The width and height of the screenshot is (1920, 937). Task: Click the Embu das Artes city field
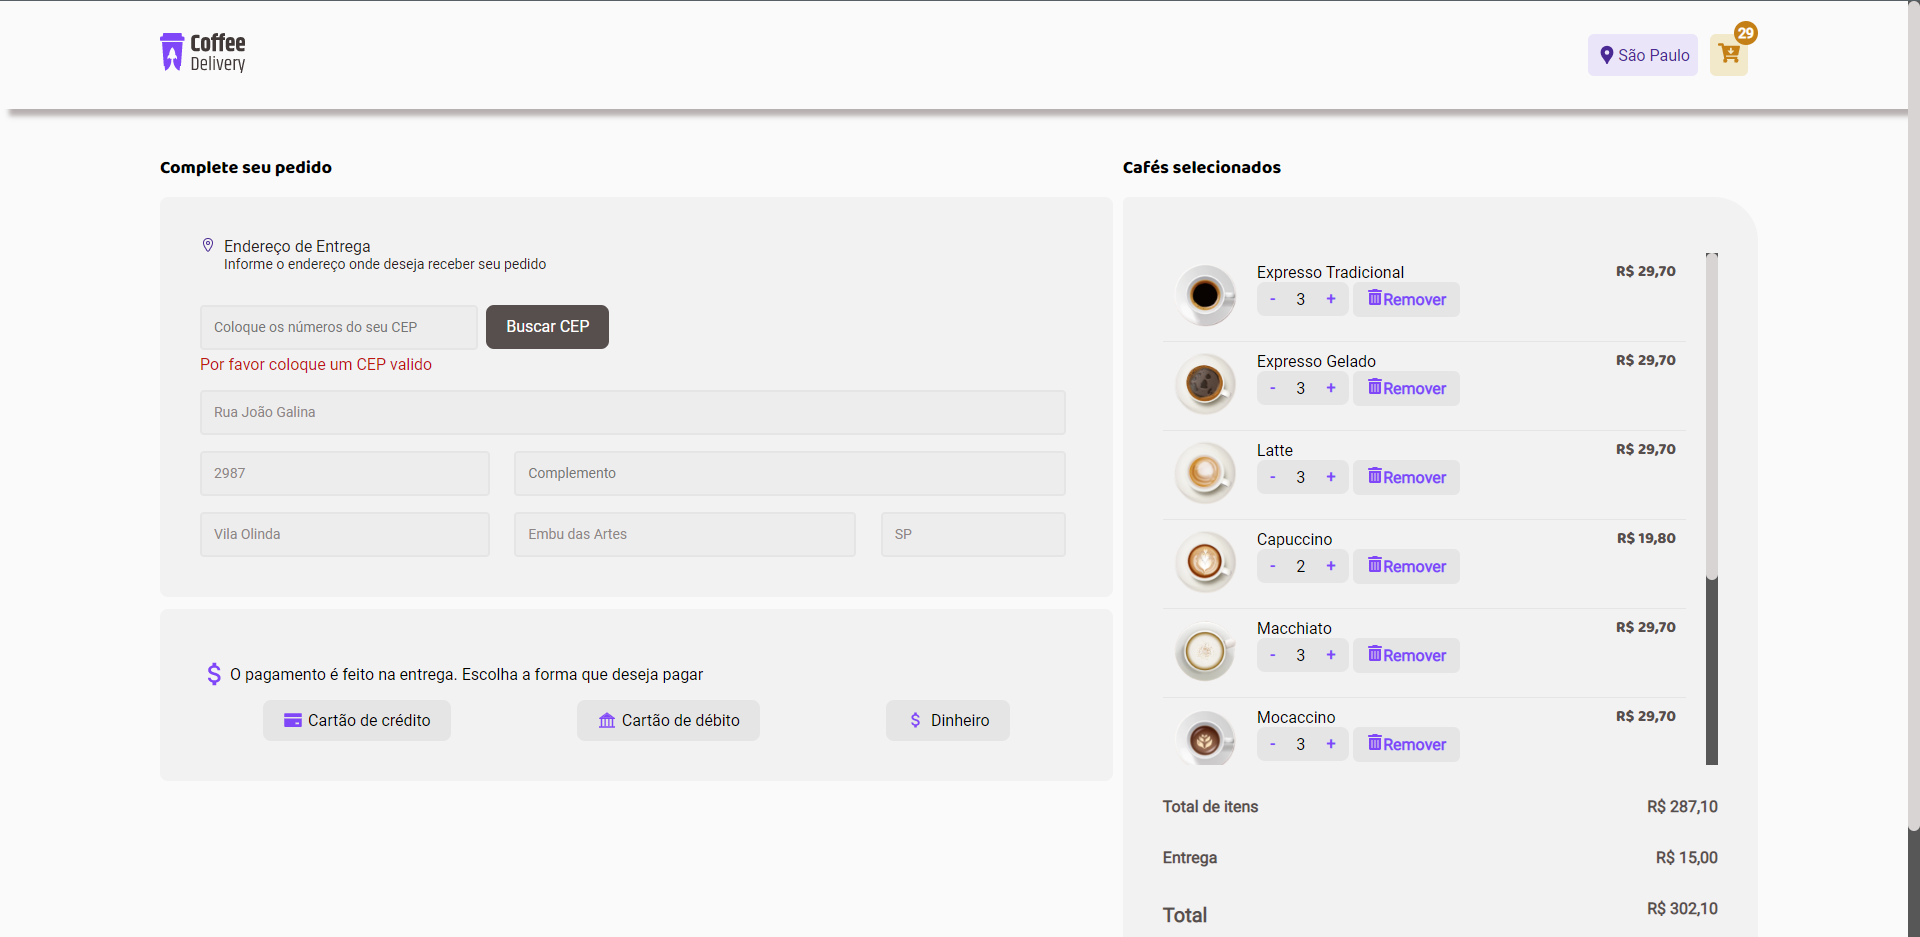[685, 534]
